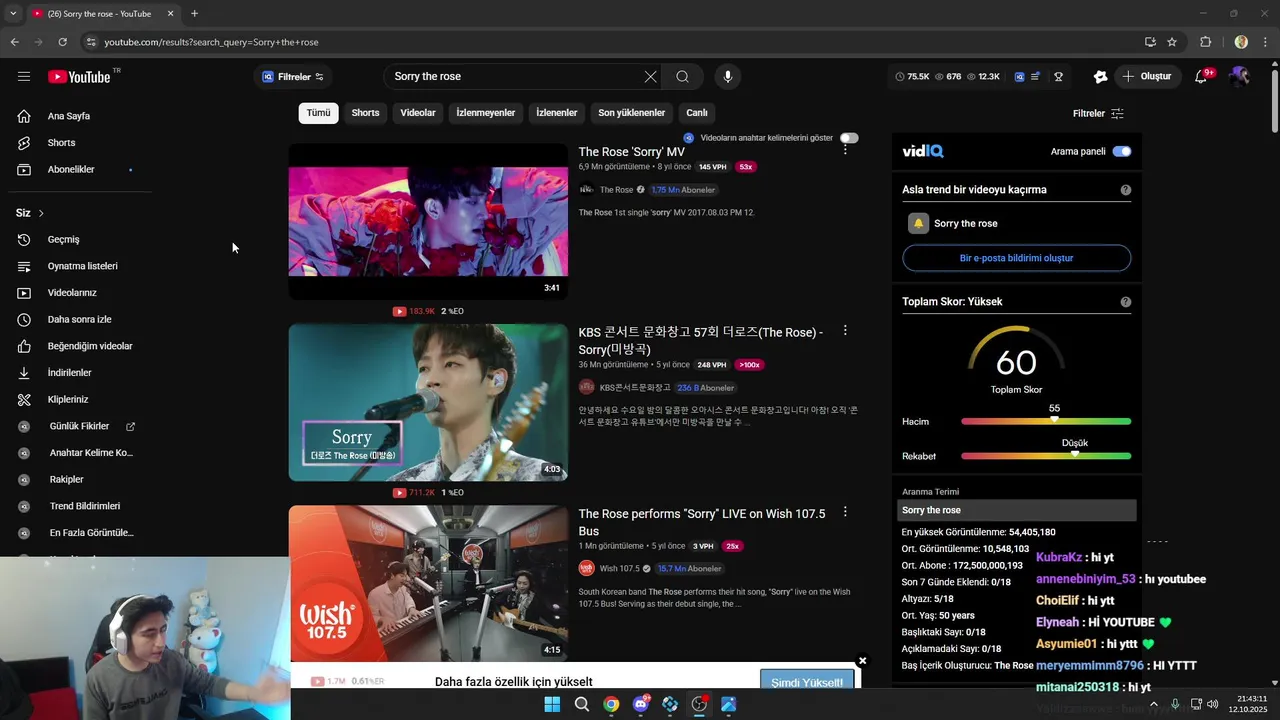This screenshot has height=720, width=1280.
Task: Open Günlük Fikirler vidIQ link
Action: (x=78, y=426)
